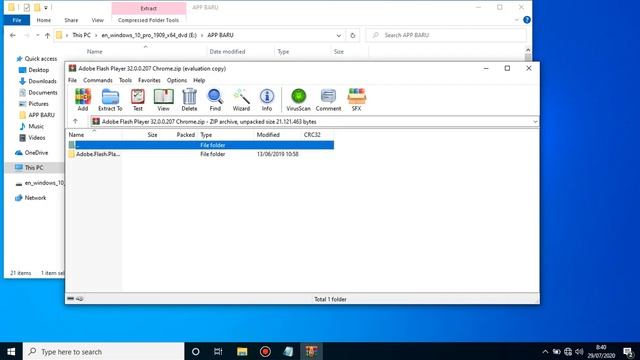Select the Adobe.Flash.Pla... folder row
Screen dimensions: 640x360
click(201, 154)
